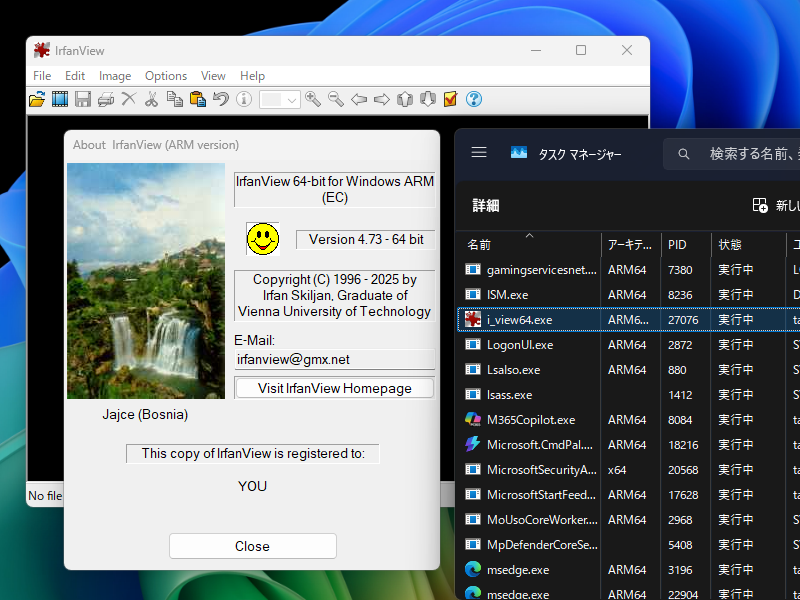The height and width of the screenshot is (600, 800).
Task: Open an image using the folder icon
Action: click(x=39, y=99)
